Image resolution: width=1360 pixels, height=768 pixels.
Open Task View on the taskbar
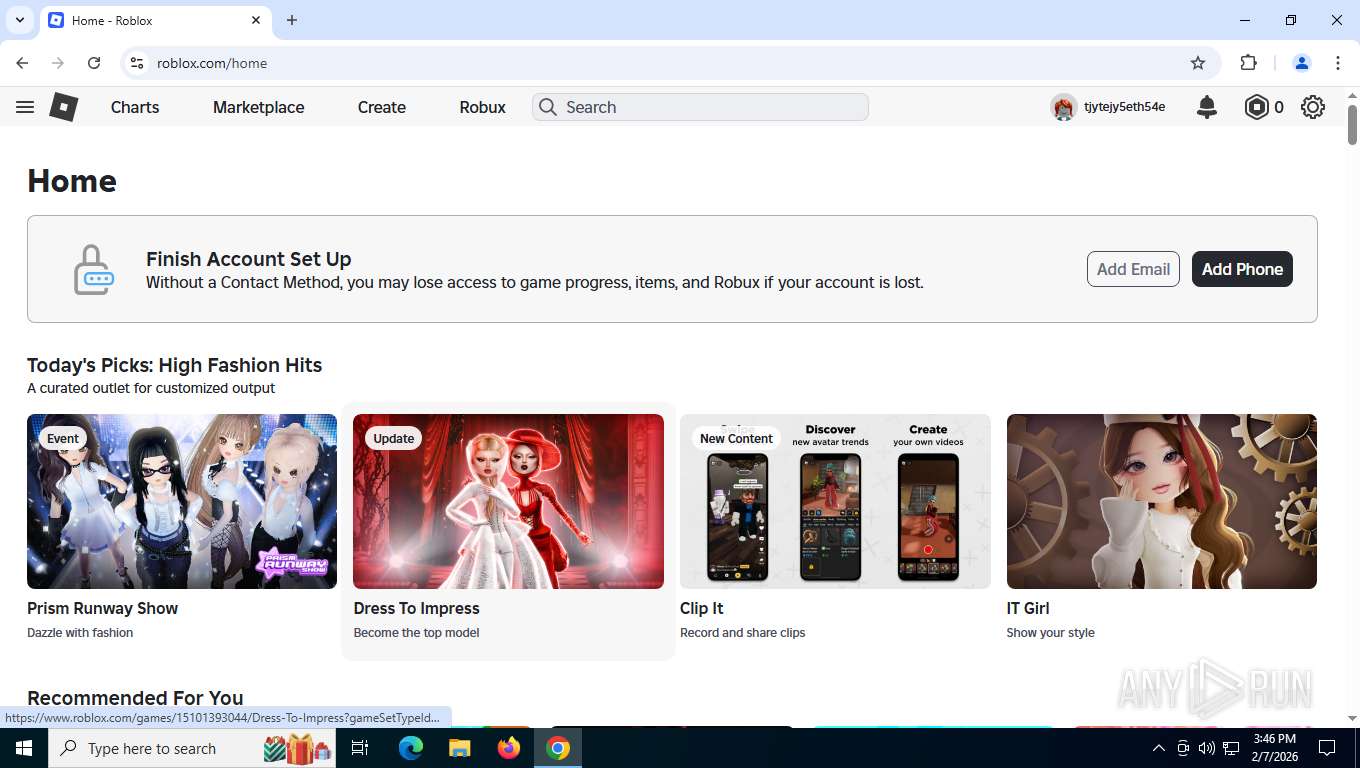tap(360, 748)
